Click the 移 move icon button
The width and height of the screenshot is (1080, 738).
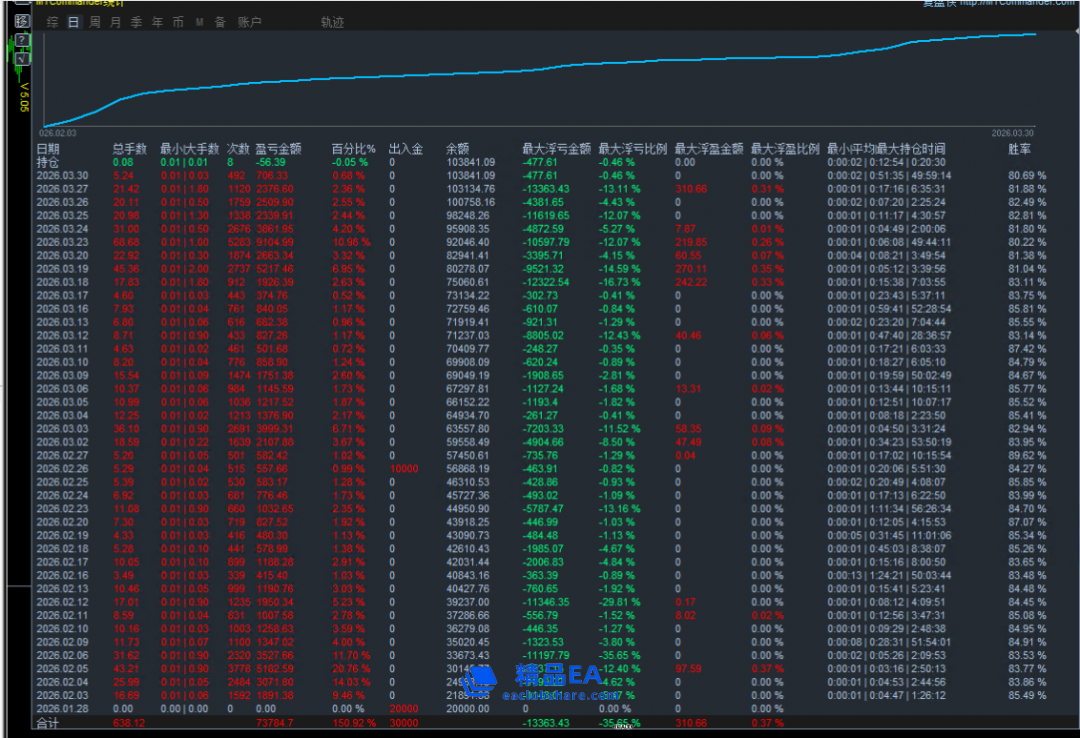[22, 20]
